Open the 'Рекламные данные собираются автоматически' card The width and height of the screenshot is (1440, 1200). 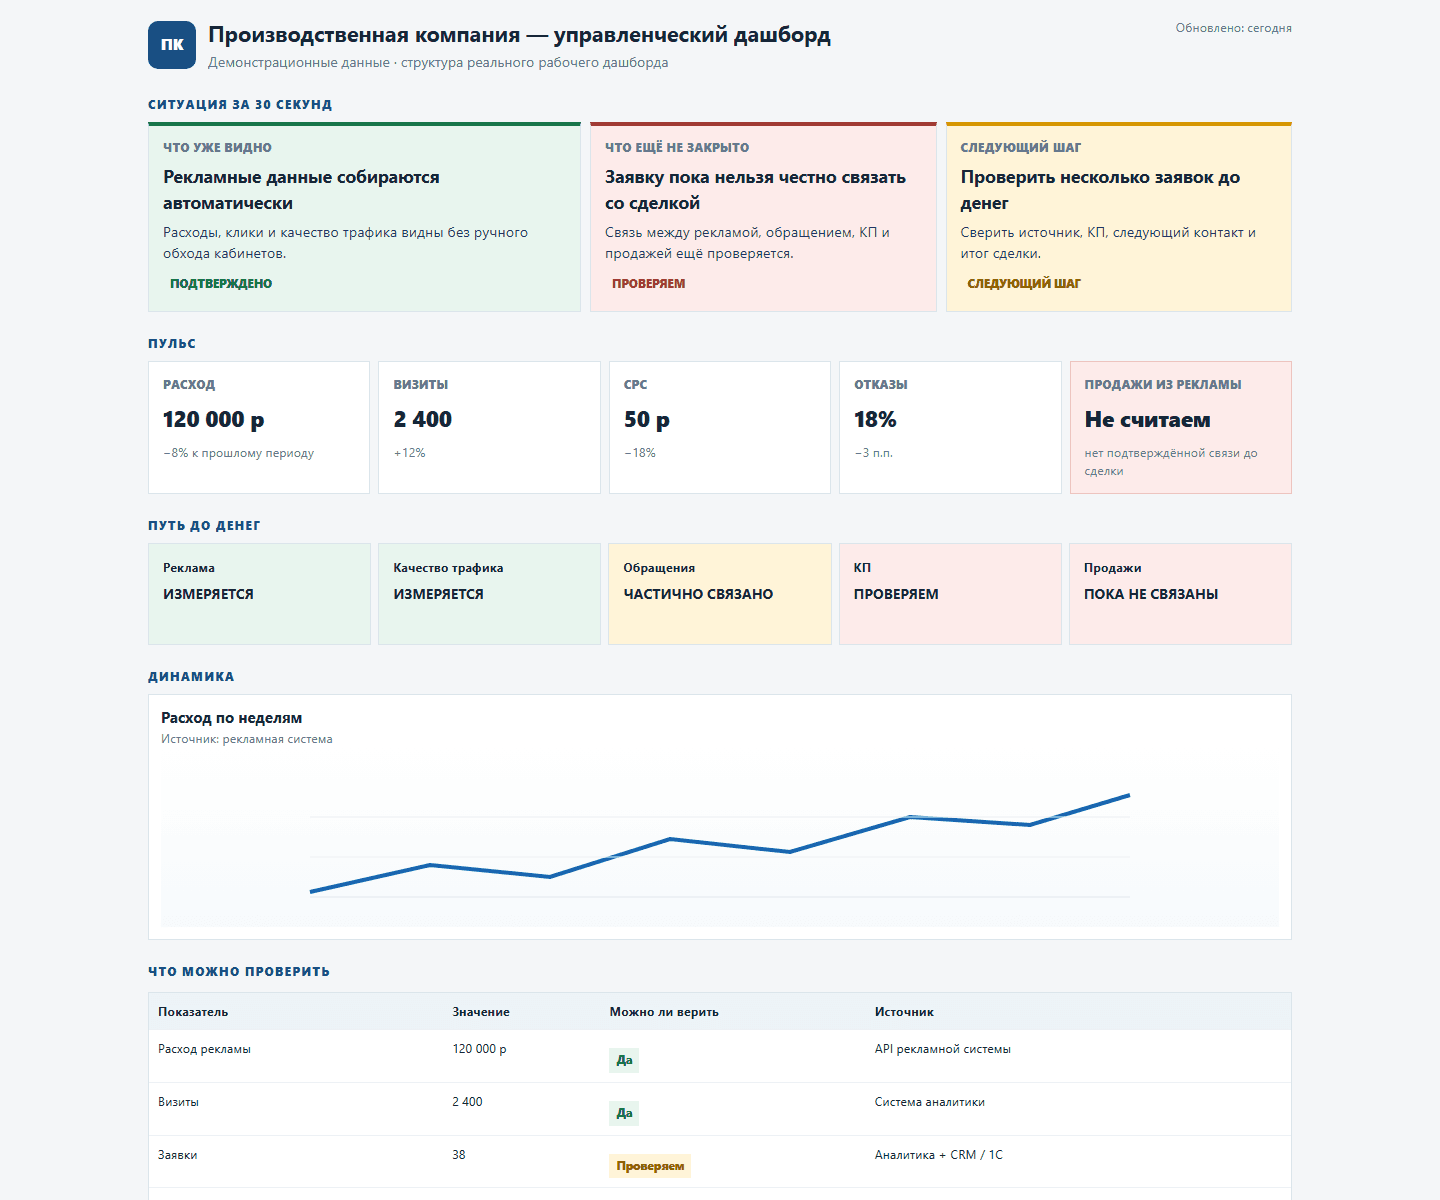click(x=364, y=217)
